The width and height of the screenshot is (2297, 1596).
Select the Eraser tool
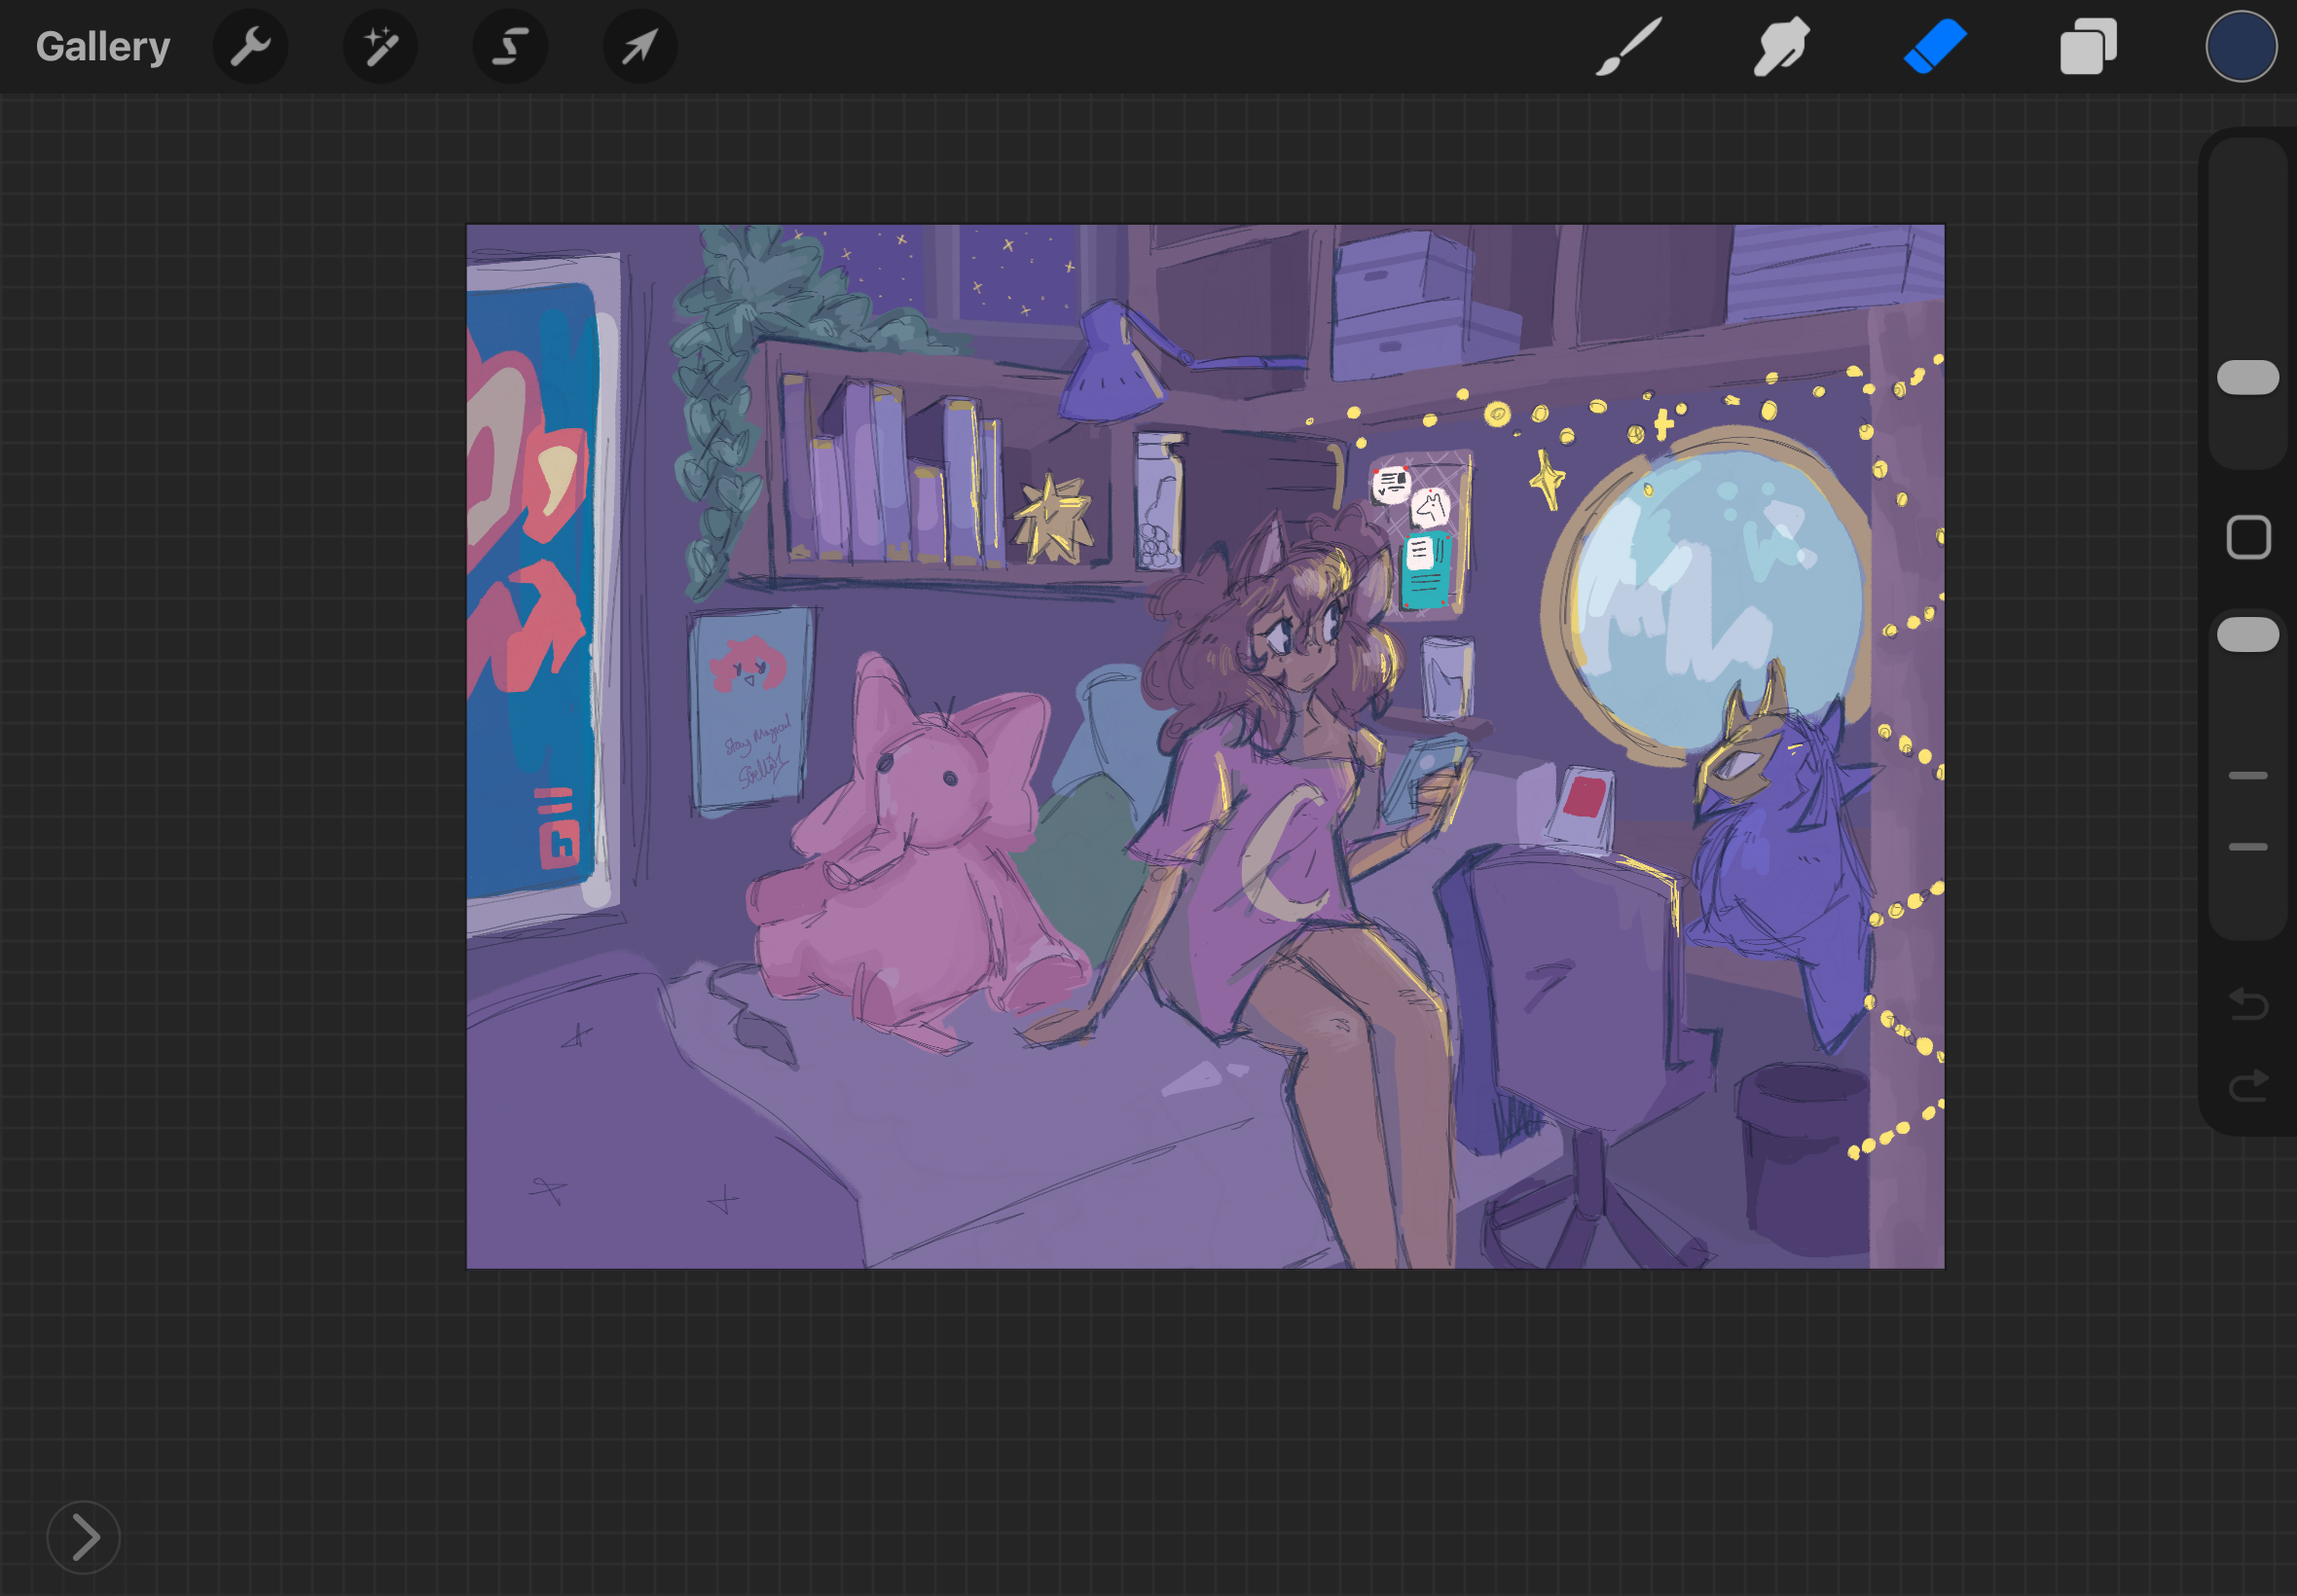[1934, 47]
